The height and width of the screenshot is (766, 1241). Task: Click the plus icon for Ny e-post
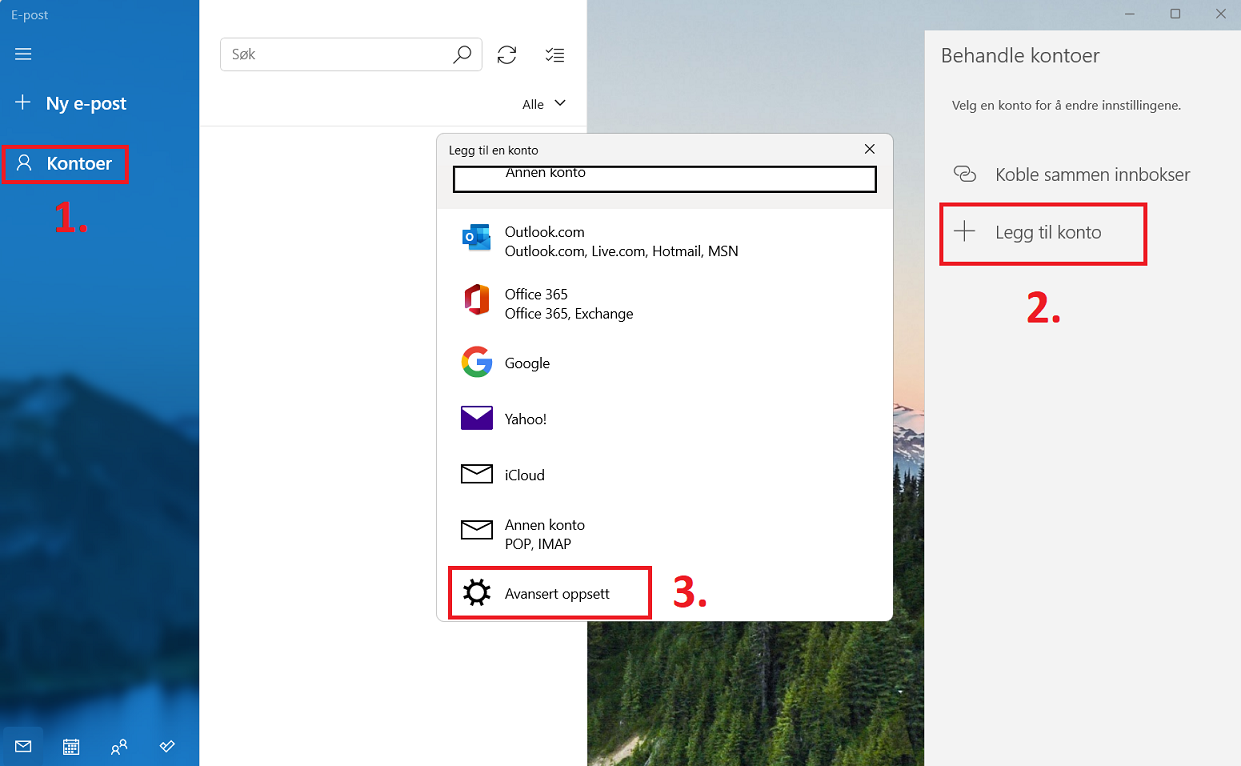pyautogui.click(x=23, y=102)
